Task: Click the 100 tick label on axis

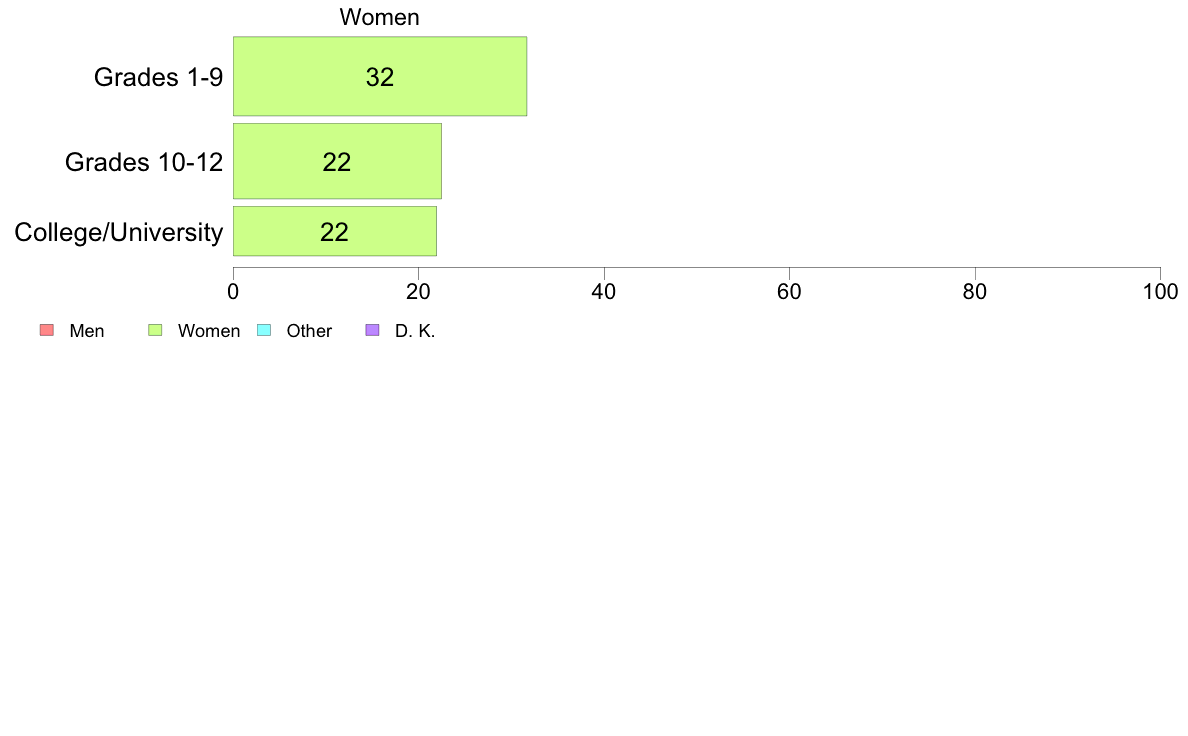Action: pyautogui.click(x=1160, y=292)
